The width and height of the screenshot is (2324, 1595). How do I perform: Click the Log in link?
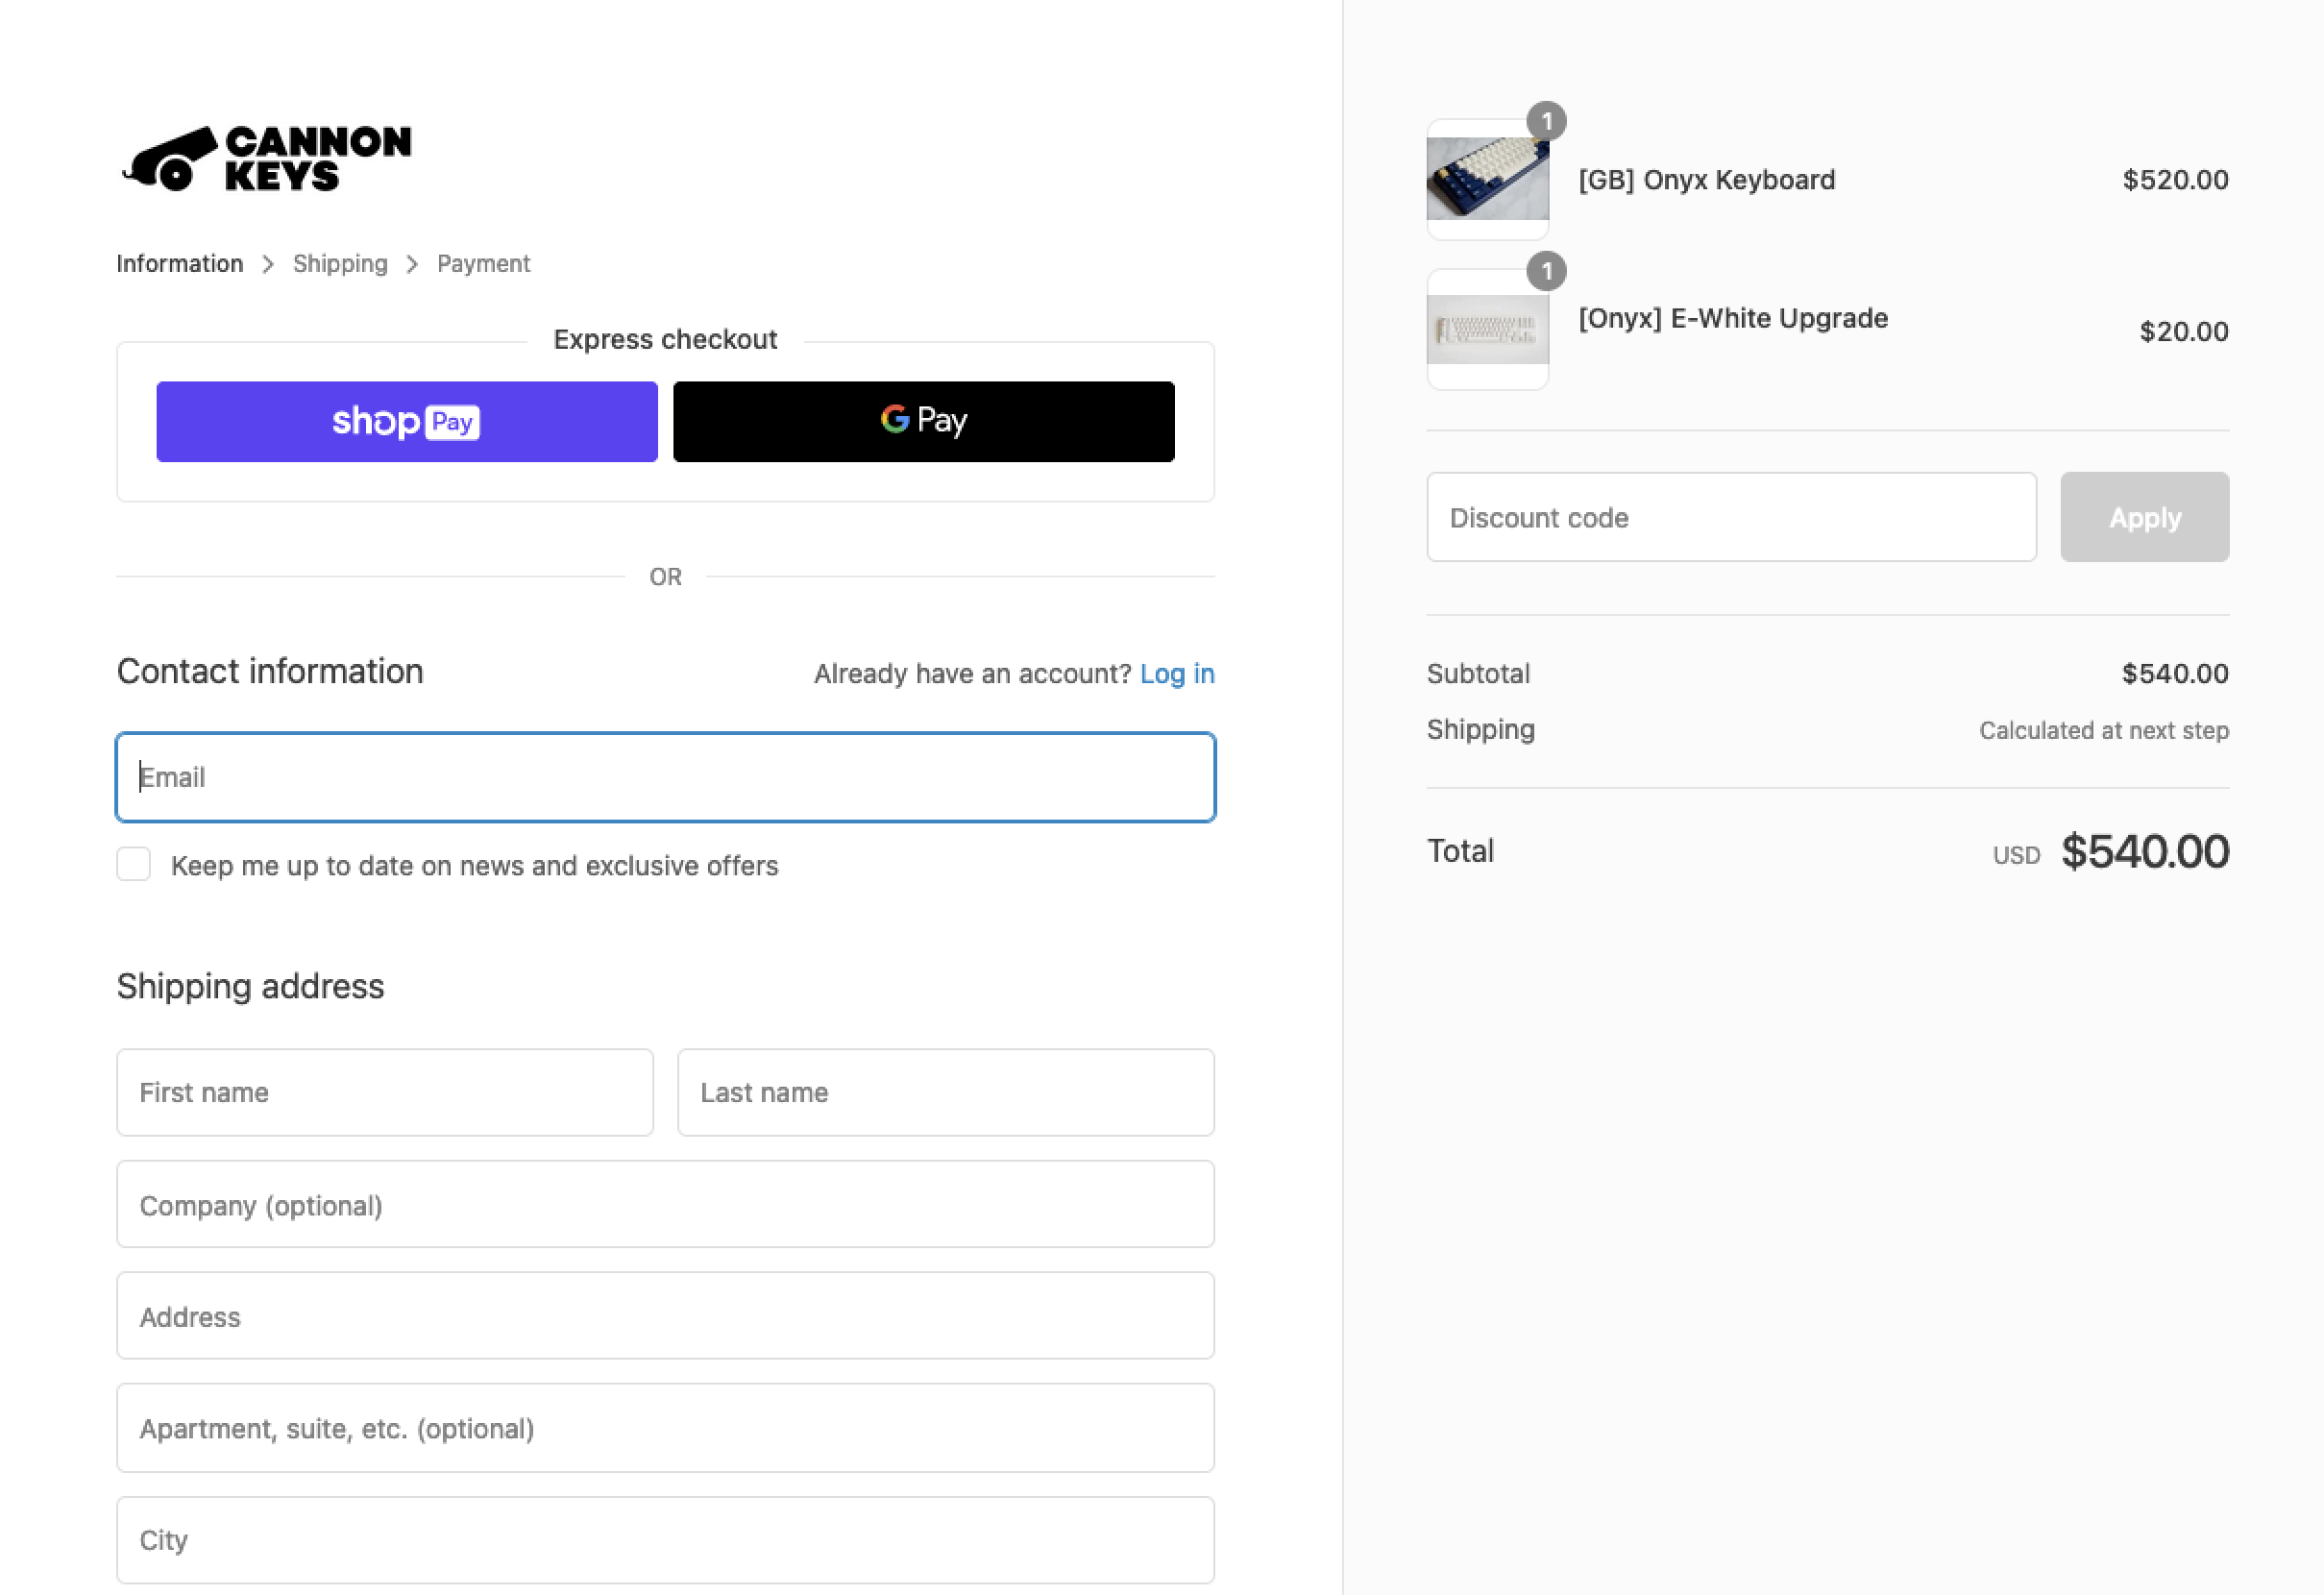1177,674
